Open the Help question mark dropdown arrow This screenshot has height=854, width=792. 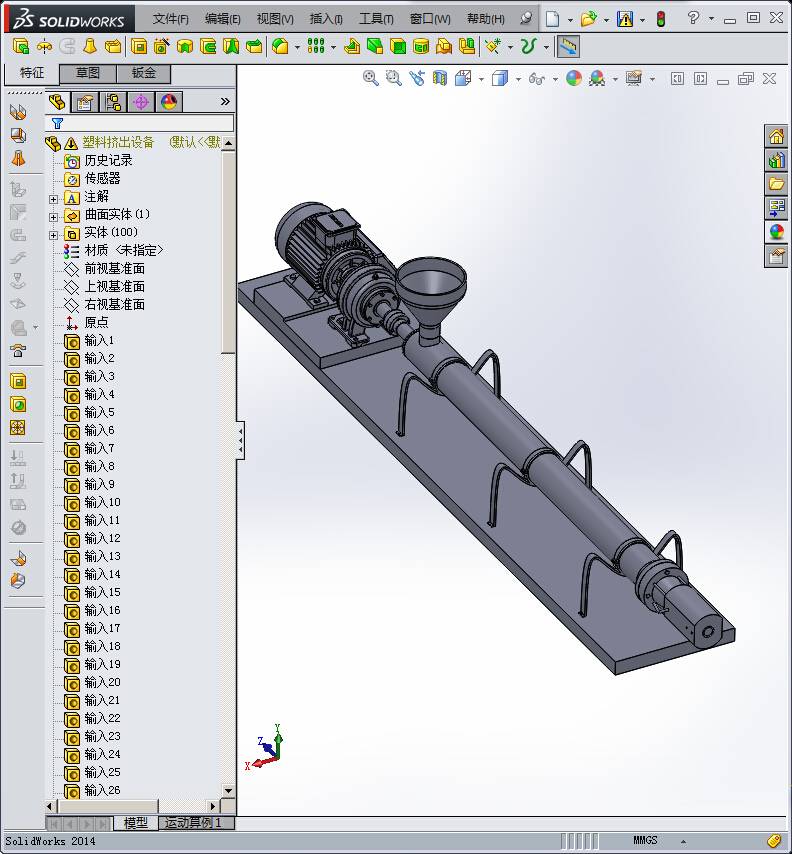711,19
